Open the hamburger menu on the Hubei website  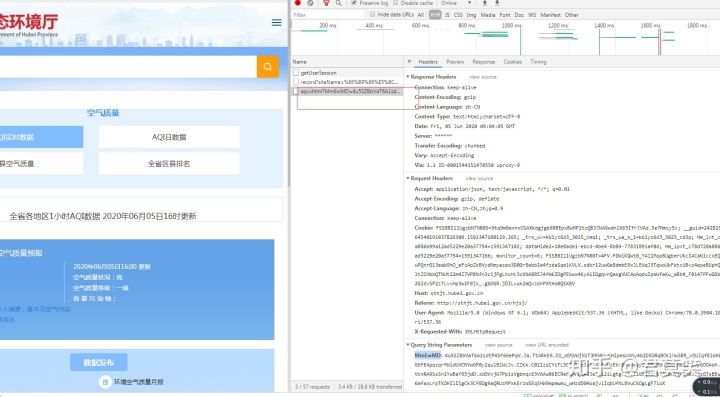[276, 22]
